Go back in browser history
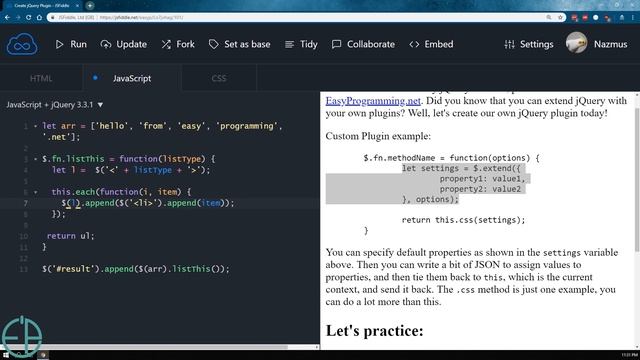This screenshot has width=640, height=360. [7, 18]
